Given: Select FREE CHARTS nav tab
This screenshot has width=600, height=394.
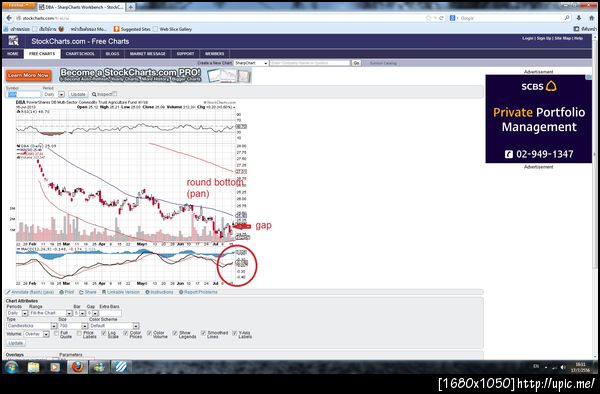Looking at the screenshot, I should [42, 54].
